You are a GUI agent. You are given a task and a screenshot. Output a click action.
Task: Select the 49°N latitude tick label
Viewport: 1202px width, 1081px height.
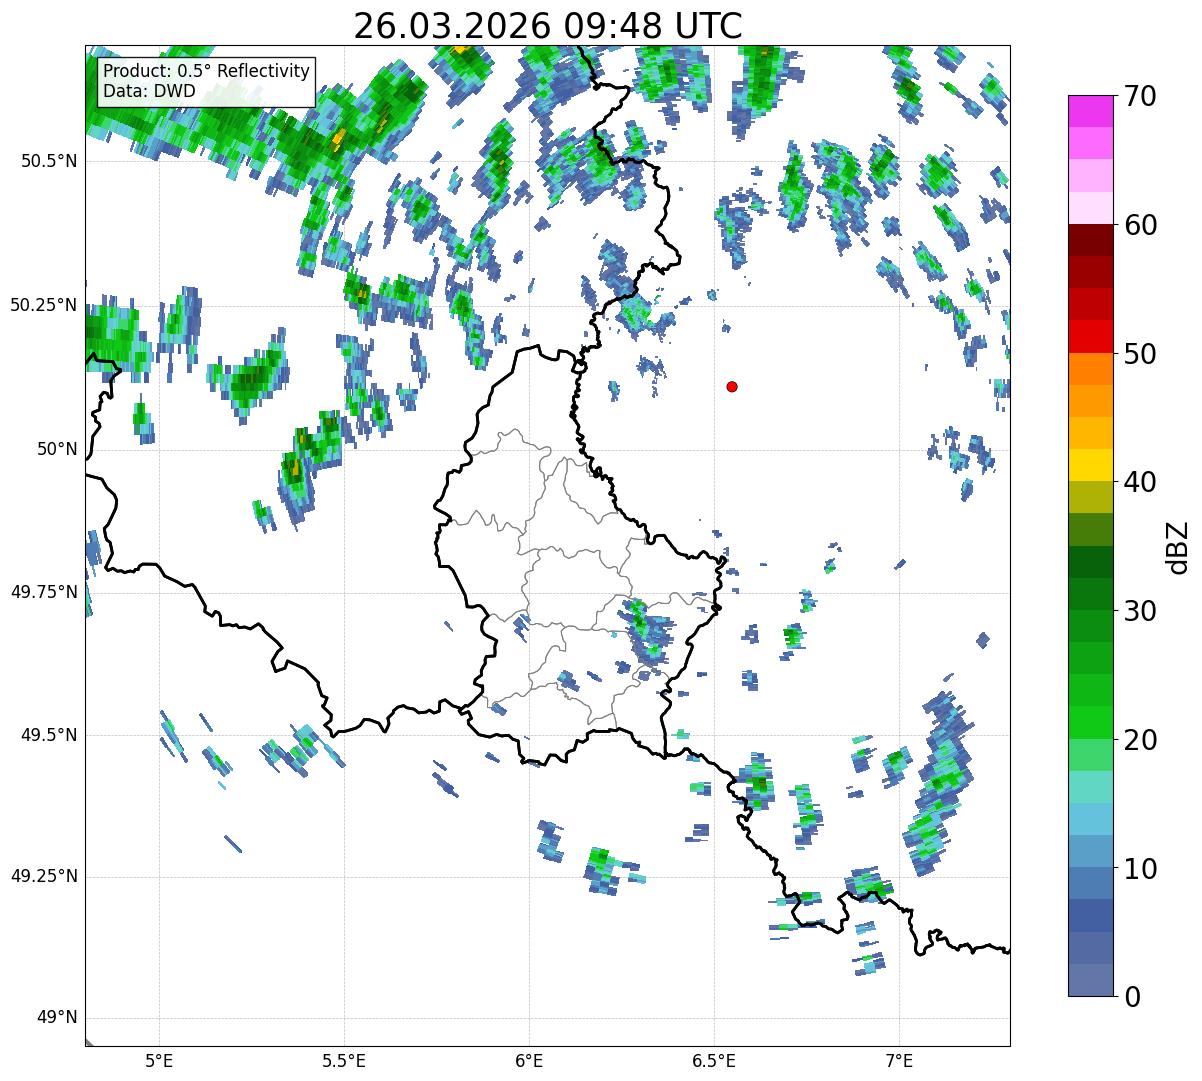(57, 1018)
